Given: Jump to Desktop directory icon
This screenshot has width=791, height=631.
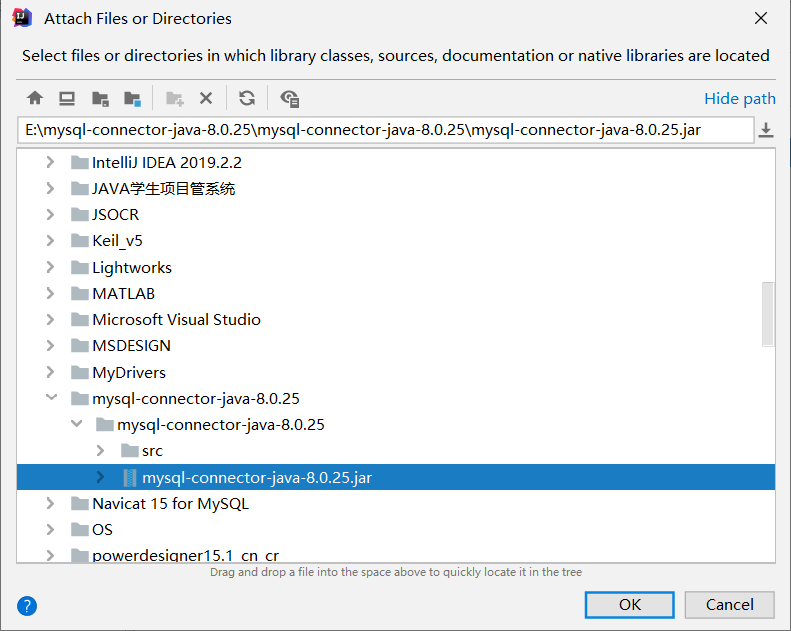Looking at the screenshot, I should [67, 98].
